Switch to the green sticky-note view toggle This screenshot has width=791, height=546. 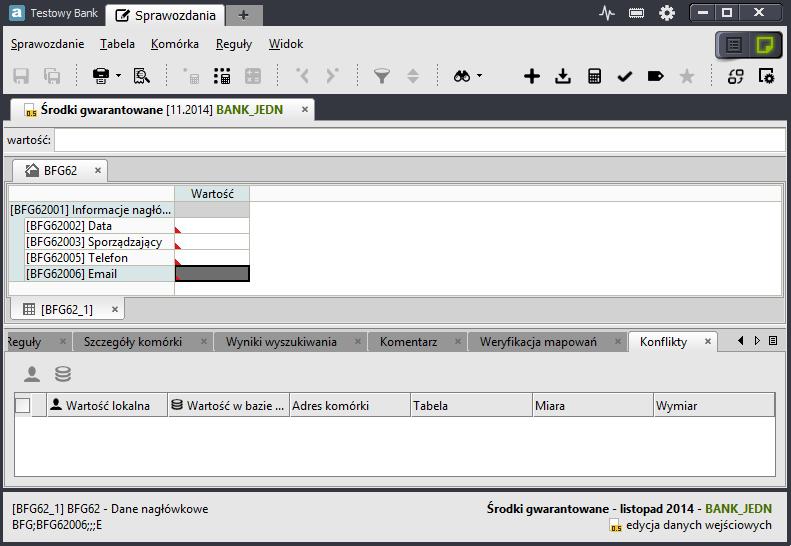[x=765, y=45]
